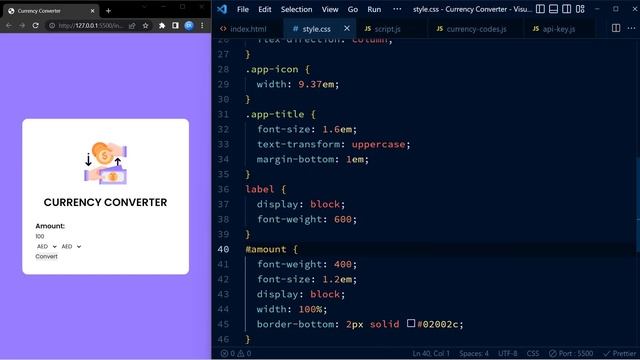Open the second AED currency dropdown
The width and height of the screenshot is (640, 360).
click(71, 247)
